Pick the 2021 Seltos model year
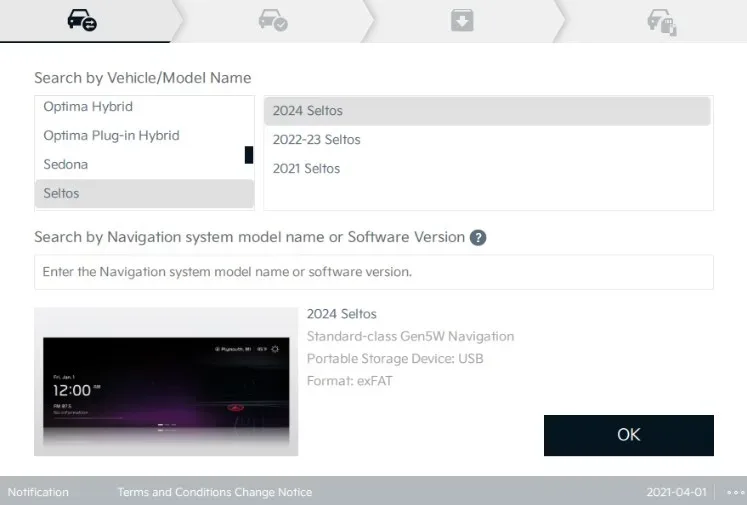 (x=487, y=169)
